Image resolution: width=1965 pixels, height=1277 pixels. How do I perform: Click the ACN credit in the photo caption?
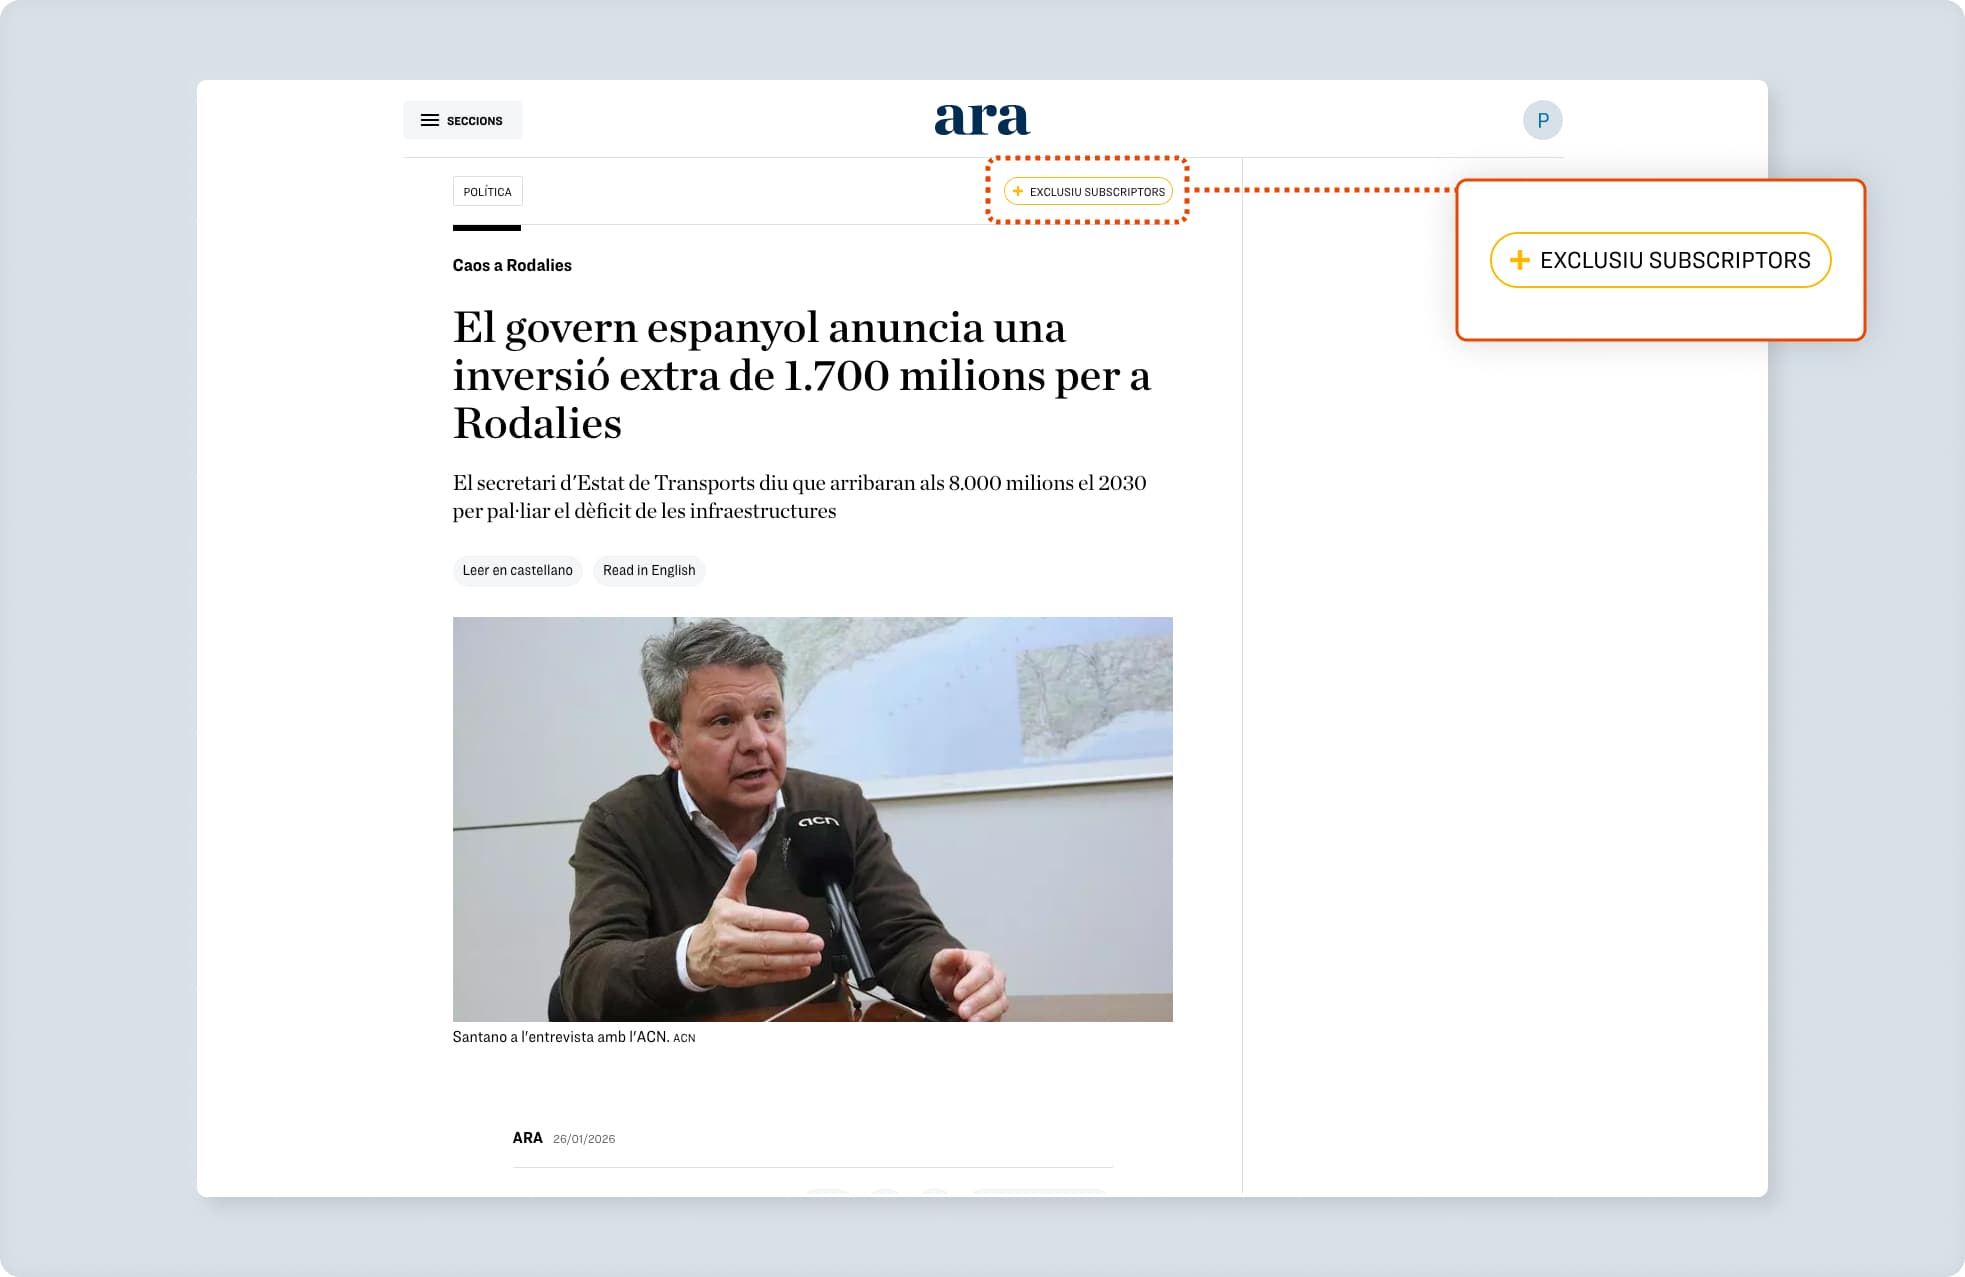click(686, 1038)
